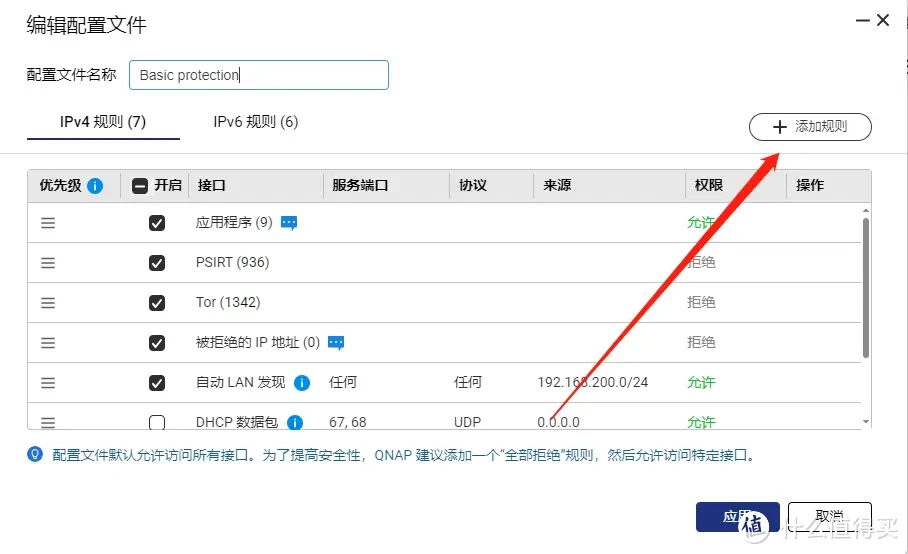Click the scrollbar down arrow
Viewport: 908px width, 554px height.
pyautogui.click(x=866, y=421)
